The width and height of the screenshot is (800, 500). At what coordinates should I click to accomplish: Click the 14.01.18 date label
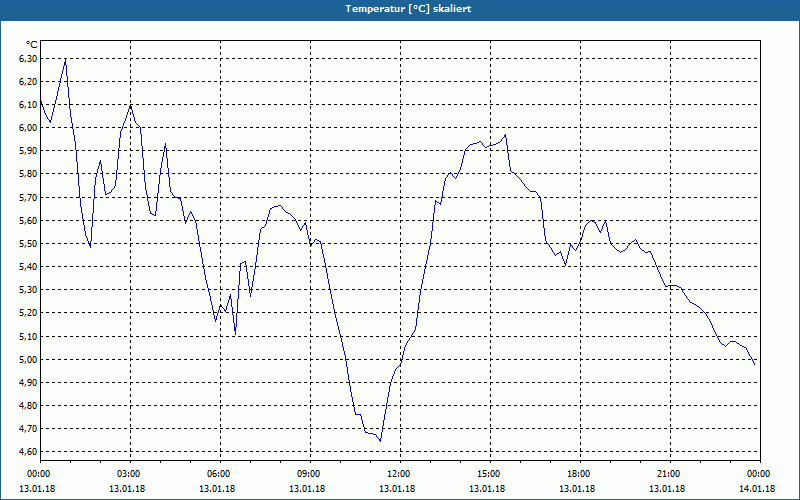(x=757, y=489)
